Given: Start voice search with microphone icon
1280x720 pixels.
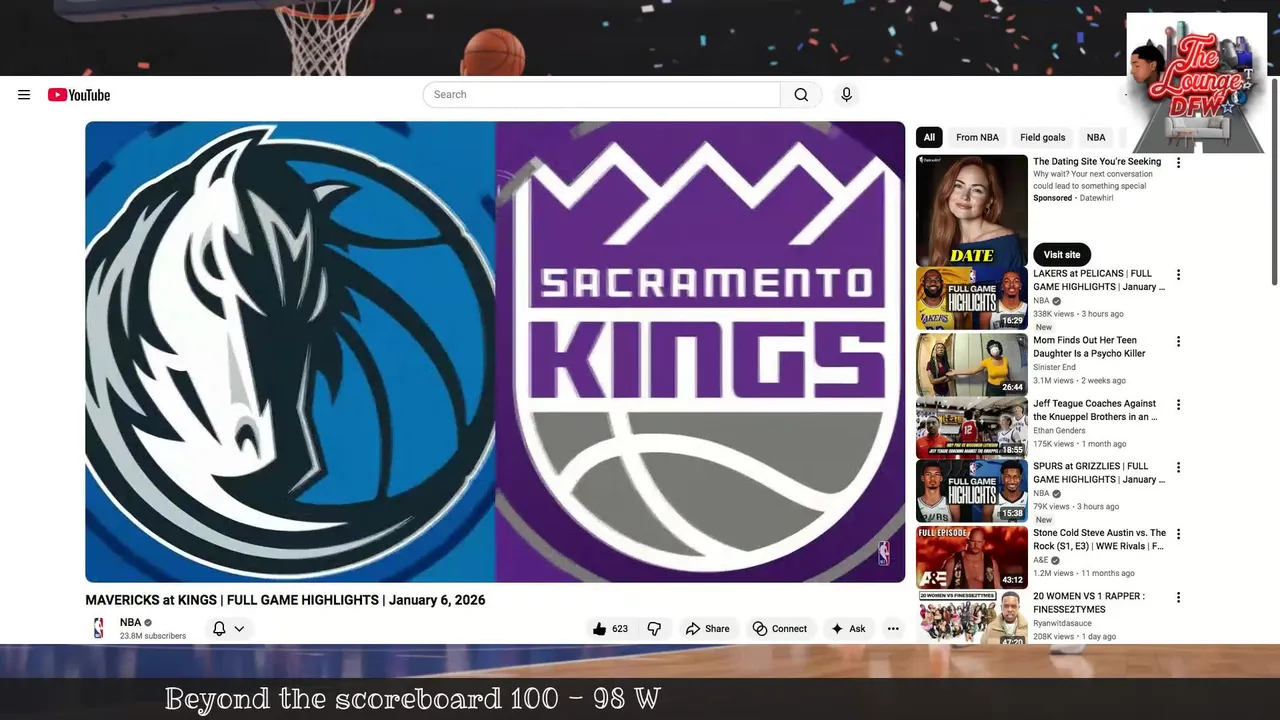Looking at the screenshot, I should [x=846, y=95].
